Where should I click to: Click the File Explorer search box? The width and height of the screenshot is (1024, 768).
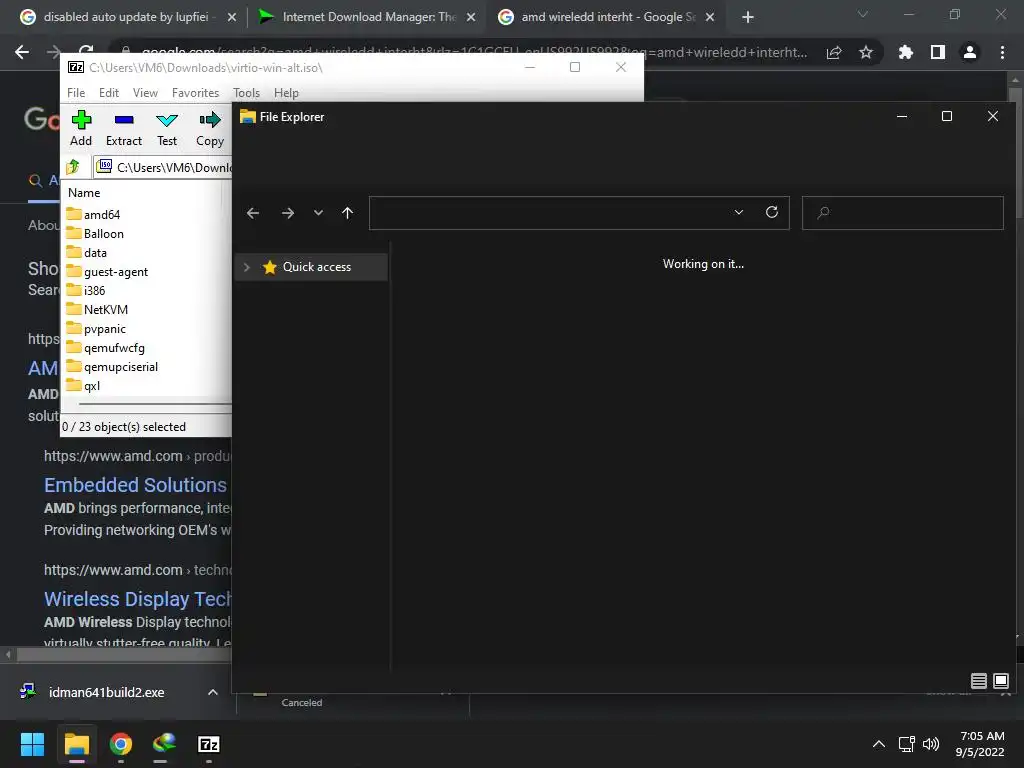coord(903,213)
